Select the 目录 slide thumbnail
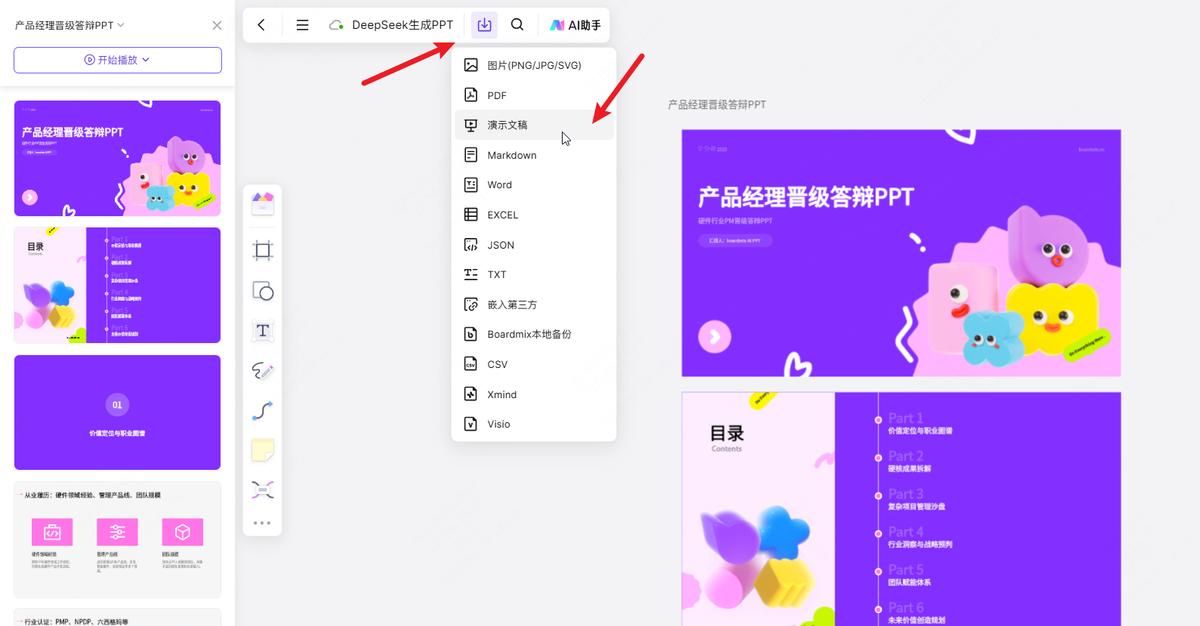 click(117, 284)
